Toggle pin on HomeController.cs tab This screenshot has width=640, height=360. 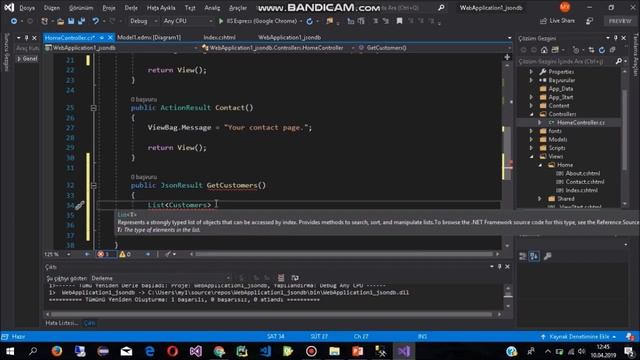(102, 38)
